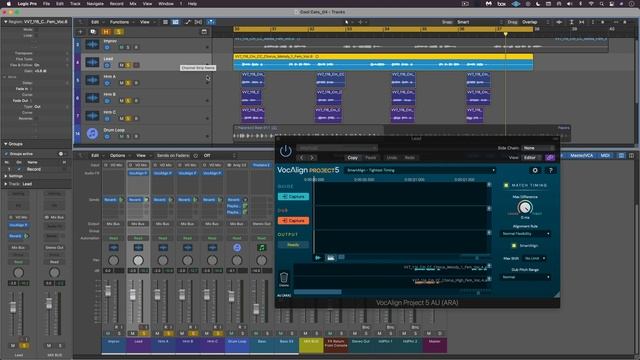Click the Hrm A track waveform icon
Viewport: 640px width, 360px height.
click(x=92, y=80)
